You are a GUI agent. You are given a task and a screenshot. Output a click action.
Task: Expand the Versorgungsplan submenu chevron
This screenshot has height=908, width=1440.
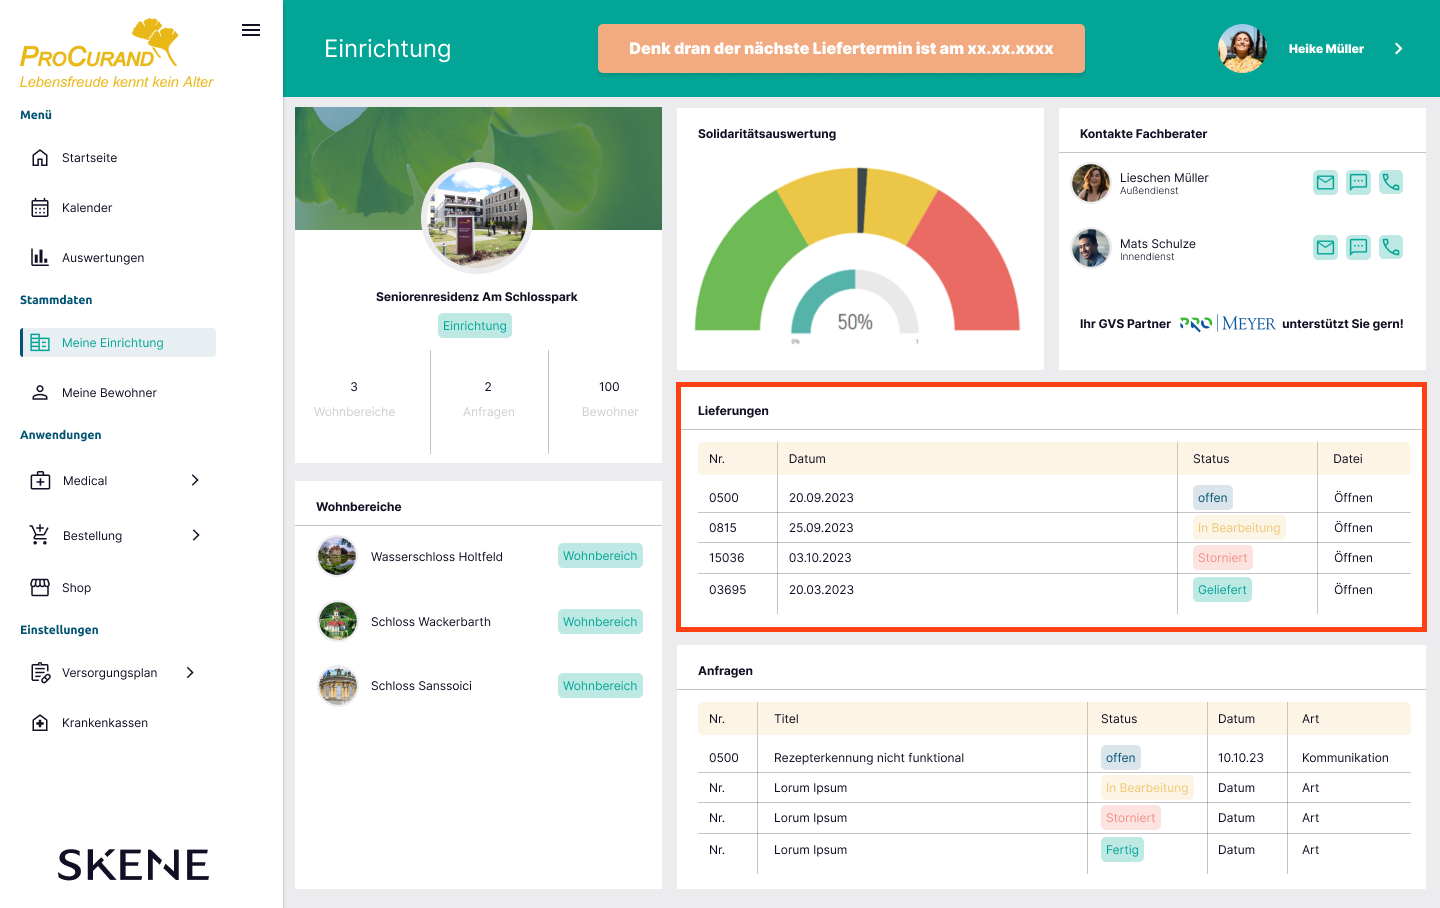[x=190, y=672]
